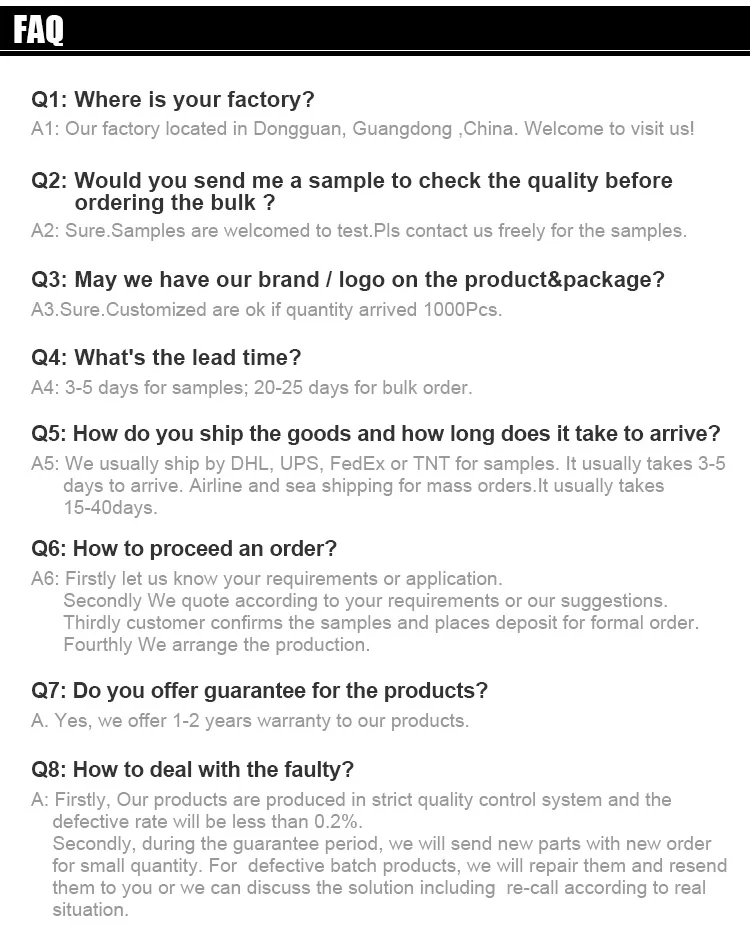Click the A1 answer about Dongguan factory
Image resolution: width=750 pixels, height=929 pixels.
click(362, 129)
